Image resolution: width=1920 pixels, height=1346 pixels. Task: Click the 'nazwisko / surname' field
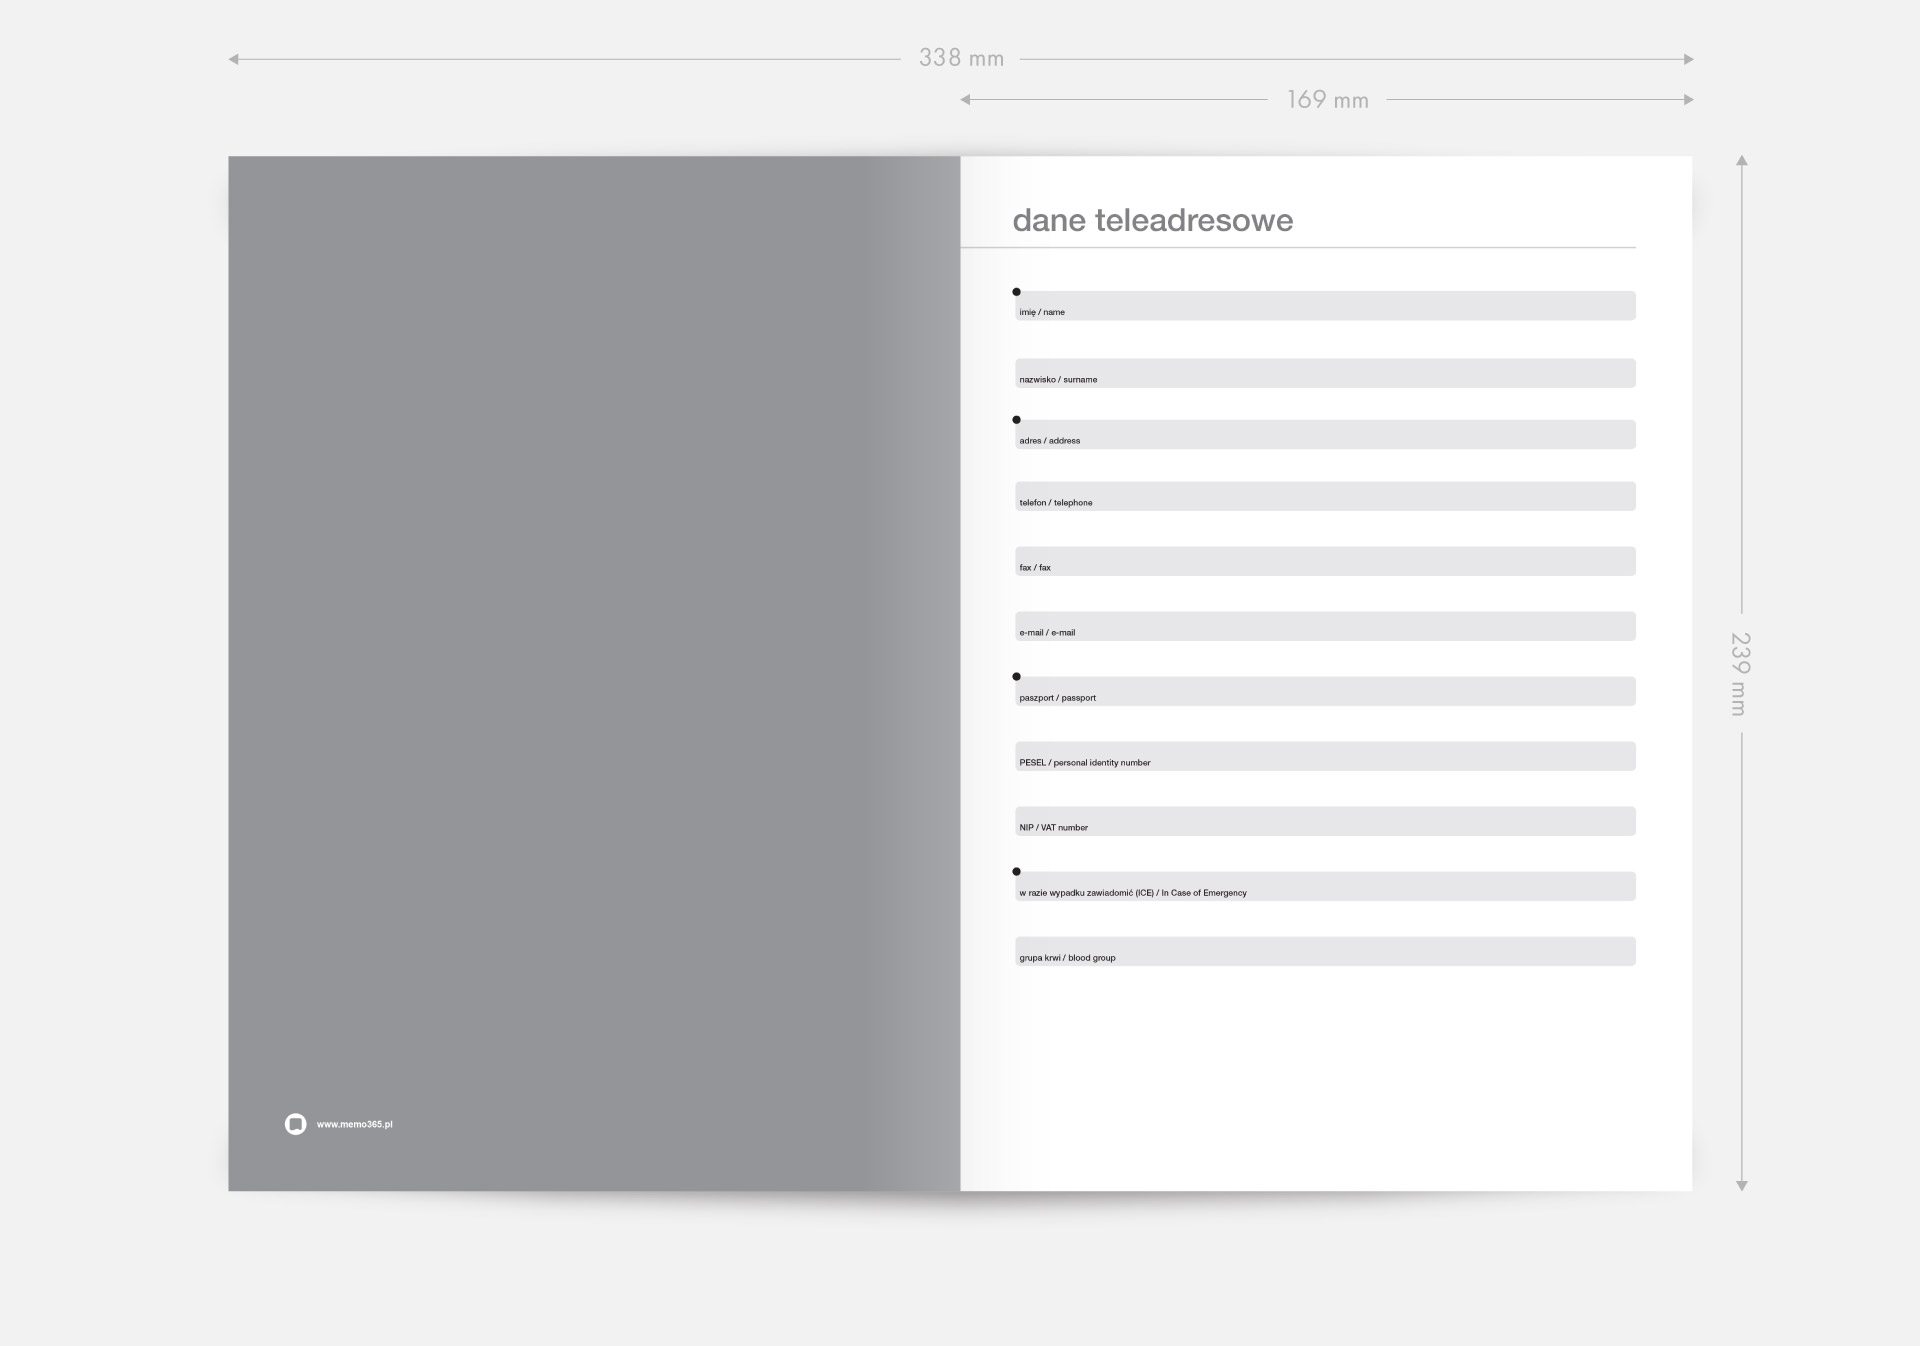point(1325,373)
